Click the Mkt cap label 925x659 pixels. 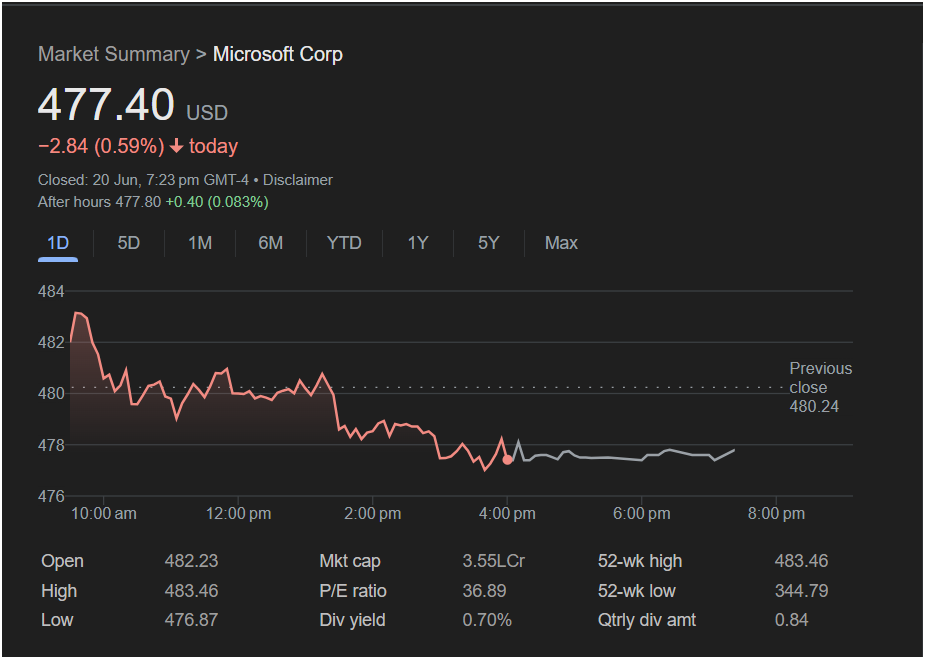click(350, 561)
